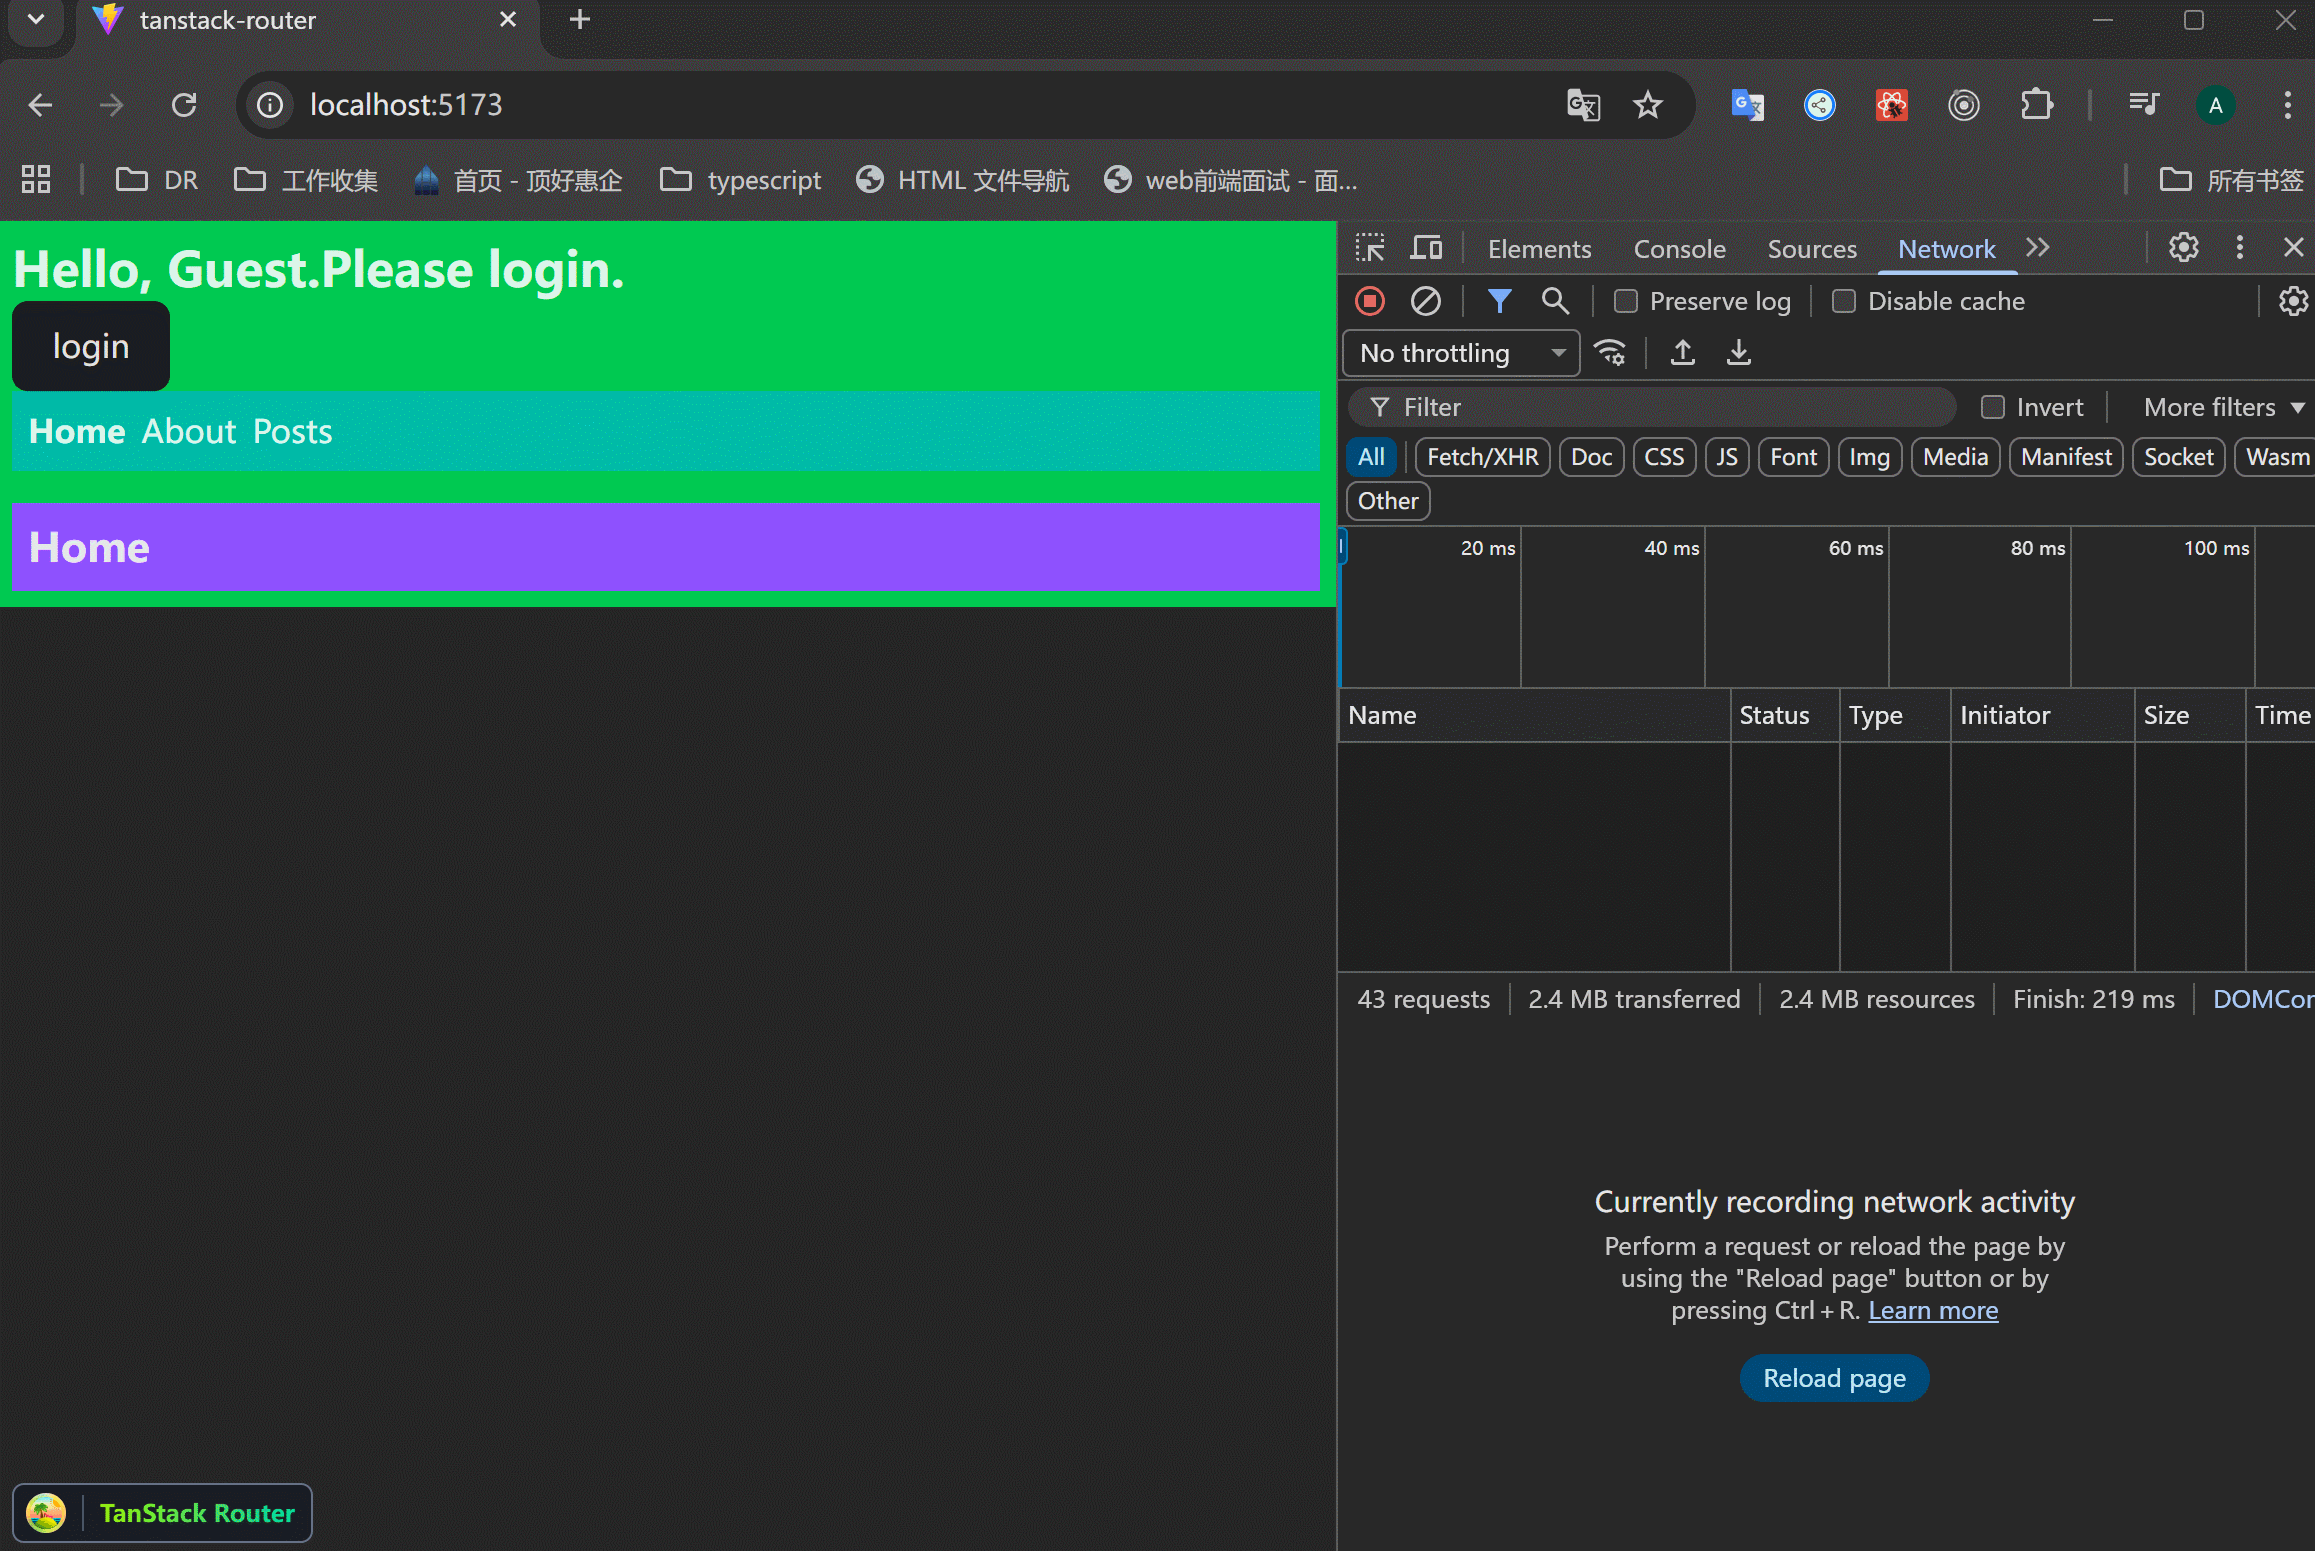Clear the network log
Viewport: 2315px width, 1551px height.
click(x=1425, y=301)
